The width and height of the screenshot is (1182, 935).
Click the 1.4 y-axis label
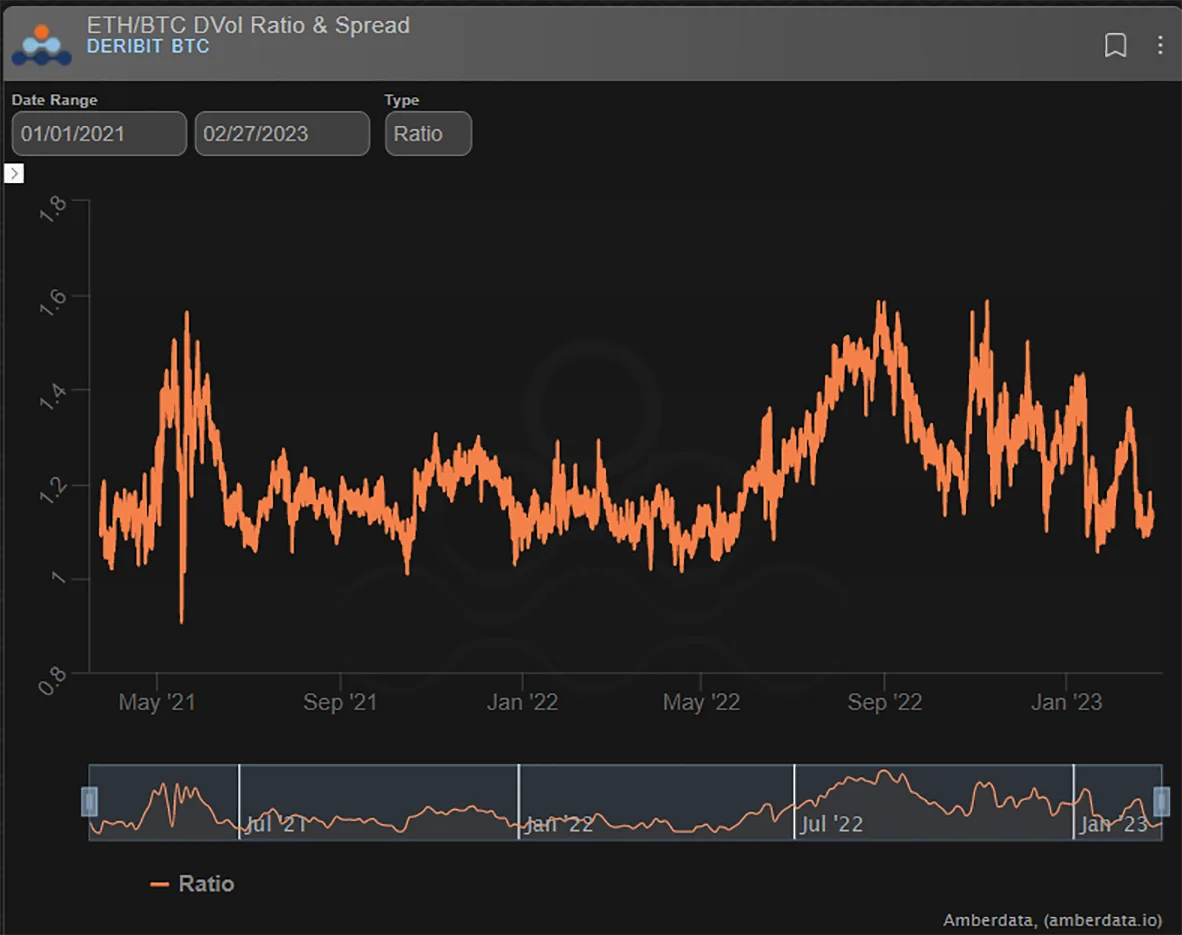coord(53,397)
